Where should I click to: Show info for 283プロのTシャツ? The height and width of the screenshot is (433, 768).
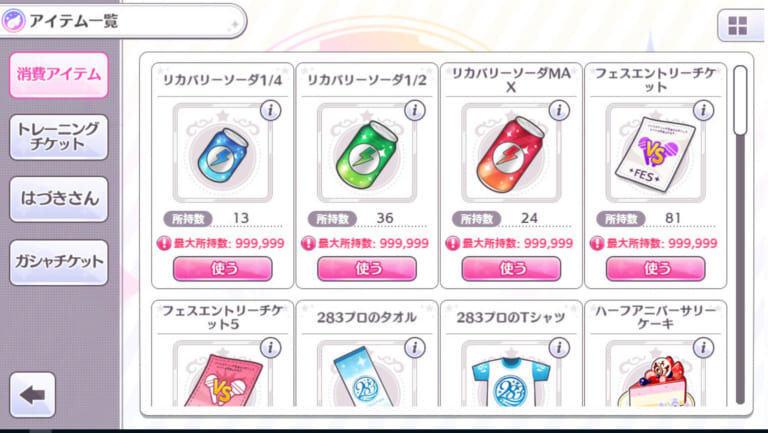pyautogui.click(x=559, y=348)
